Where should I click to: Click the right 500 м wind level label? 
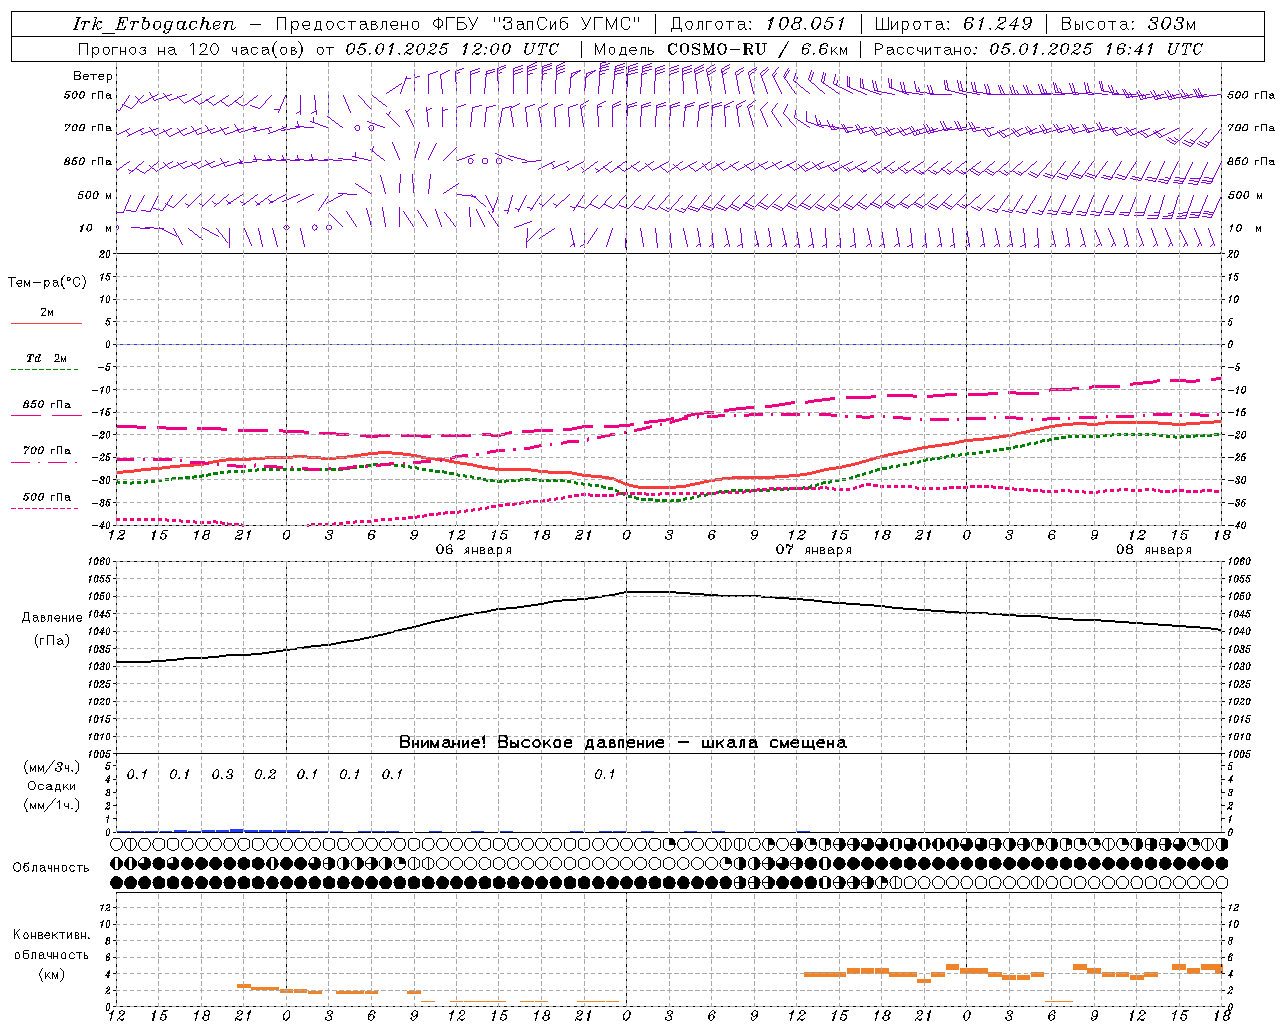[x=1245, y=195]
